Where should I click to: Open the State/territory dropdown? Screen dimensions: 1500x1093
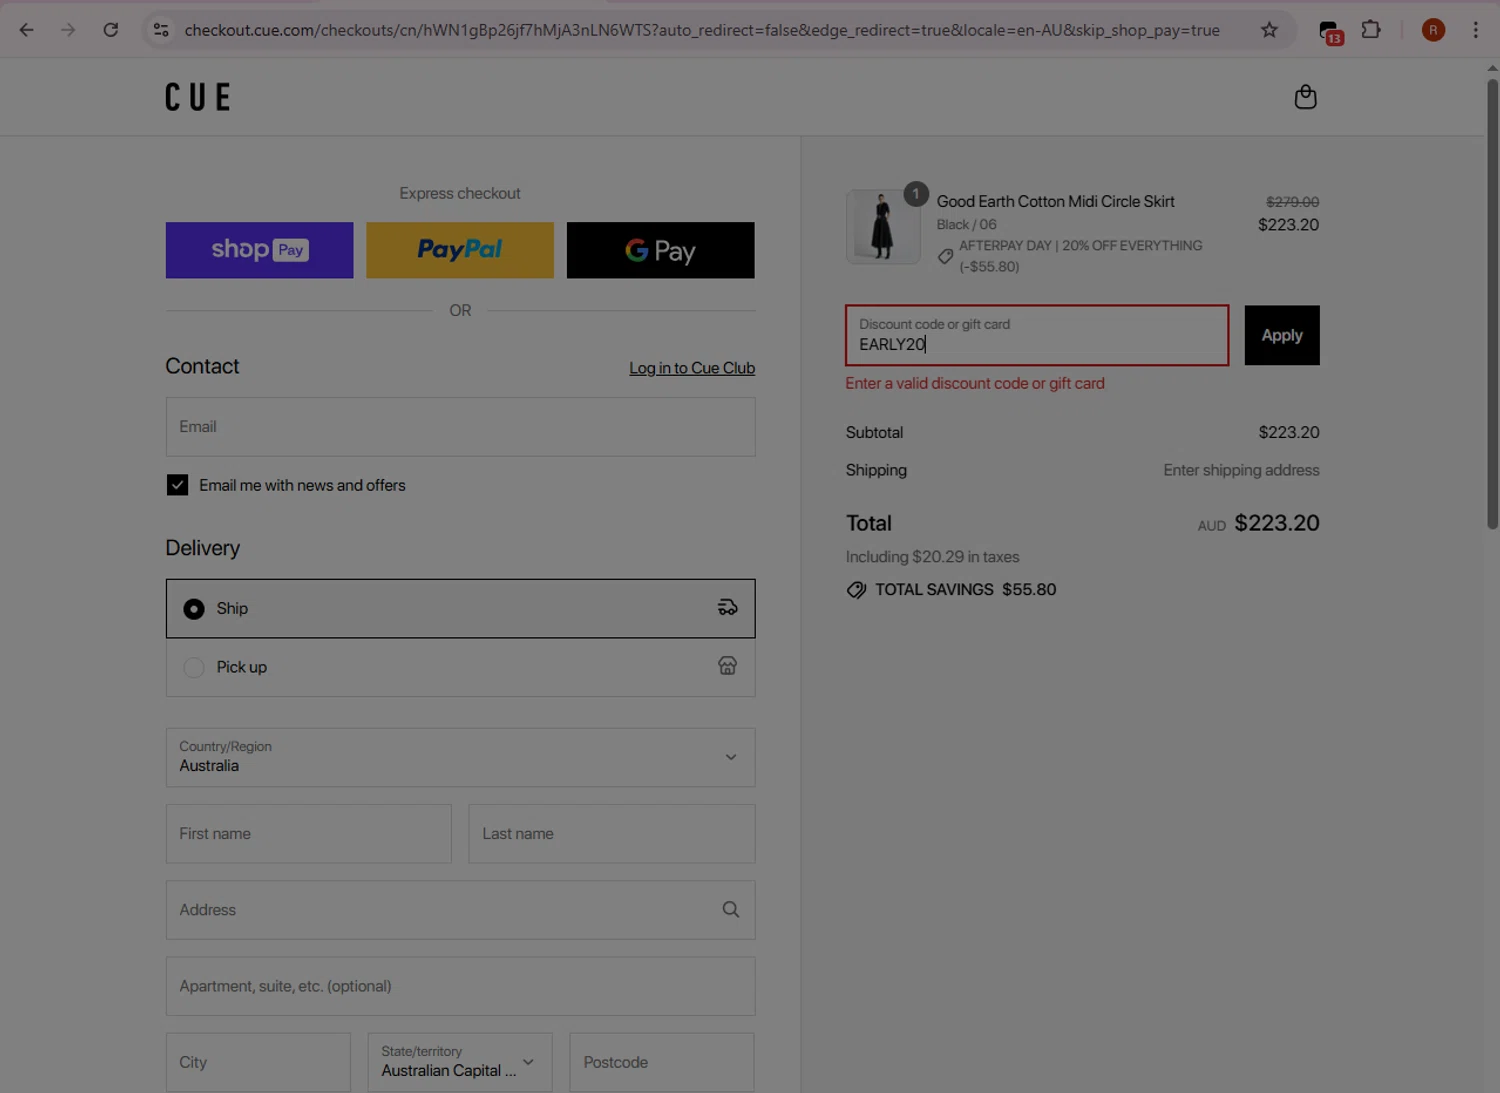pos(460,1062)
